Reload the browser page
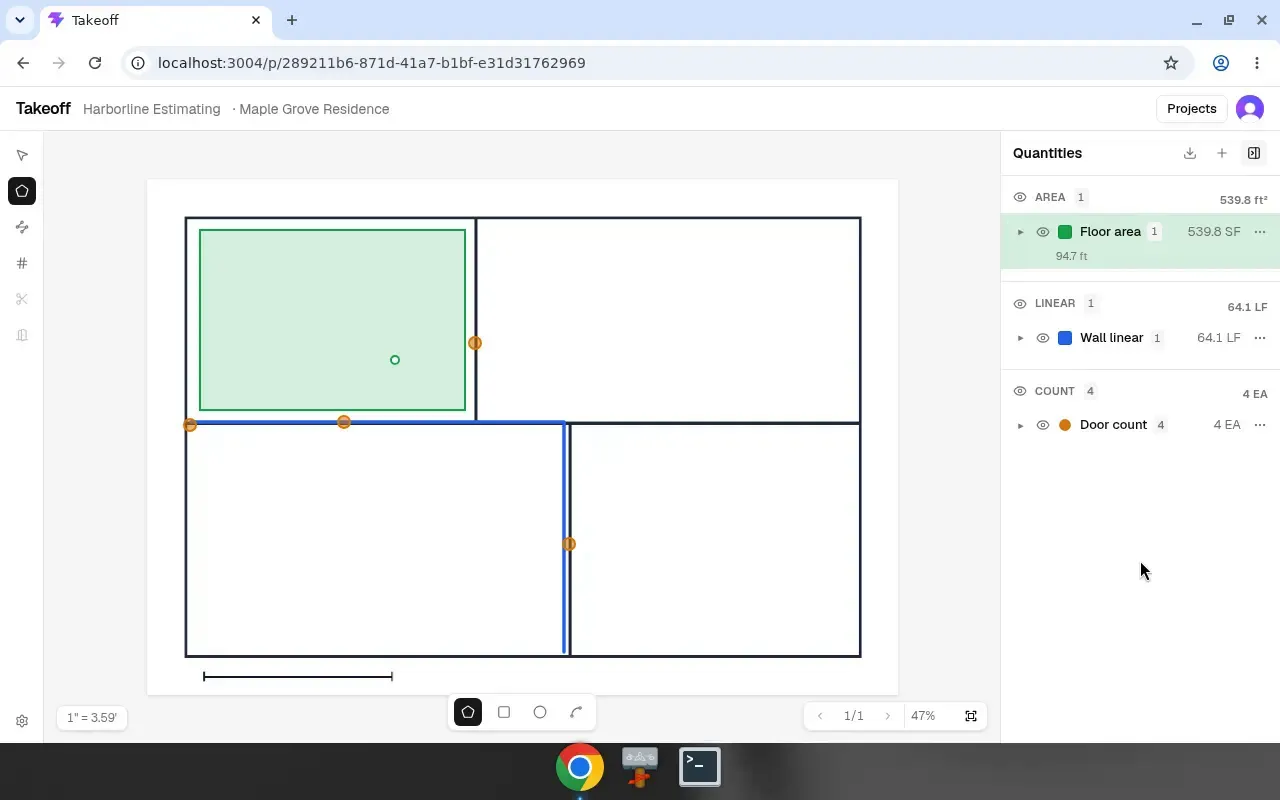This screenshot has width=1280, height=800. coord(95,63)
